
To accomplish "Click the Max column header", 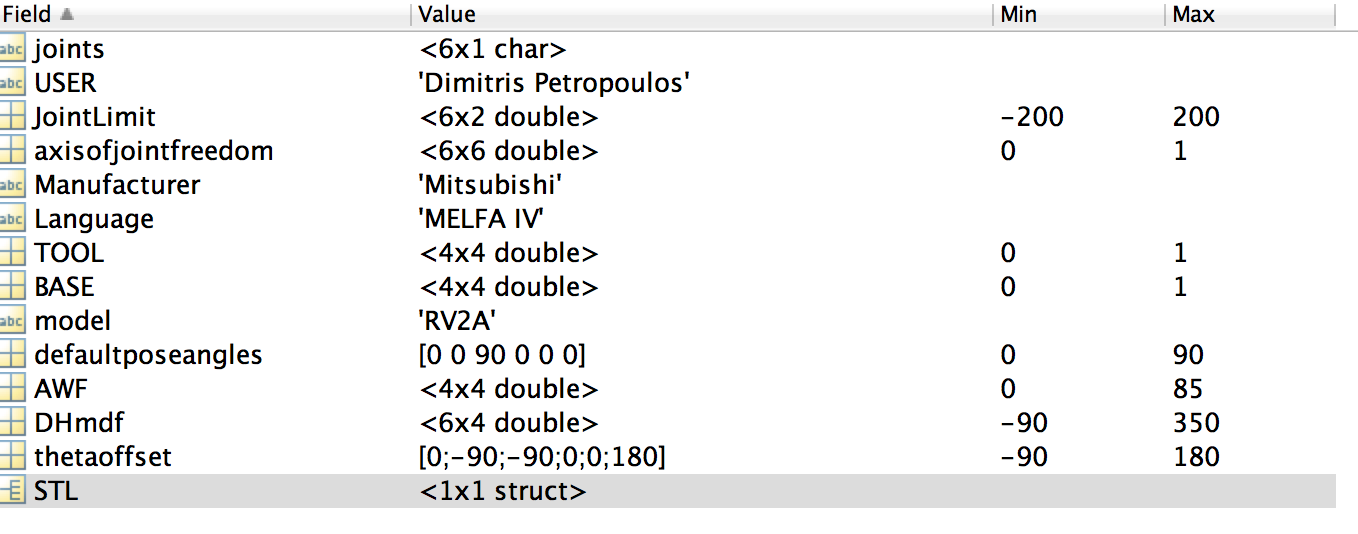I will 1250,14.
